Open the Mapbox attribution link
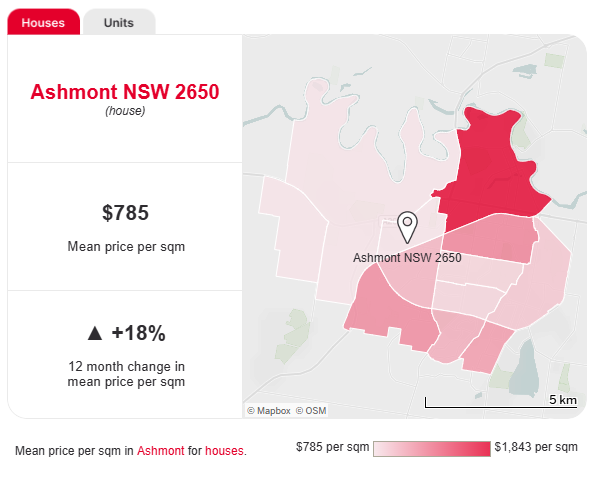This screenshot has width=598, height=479. coord(269,411)
